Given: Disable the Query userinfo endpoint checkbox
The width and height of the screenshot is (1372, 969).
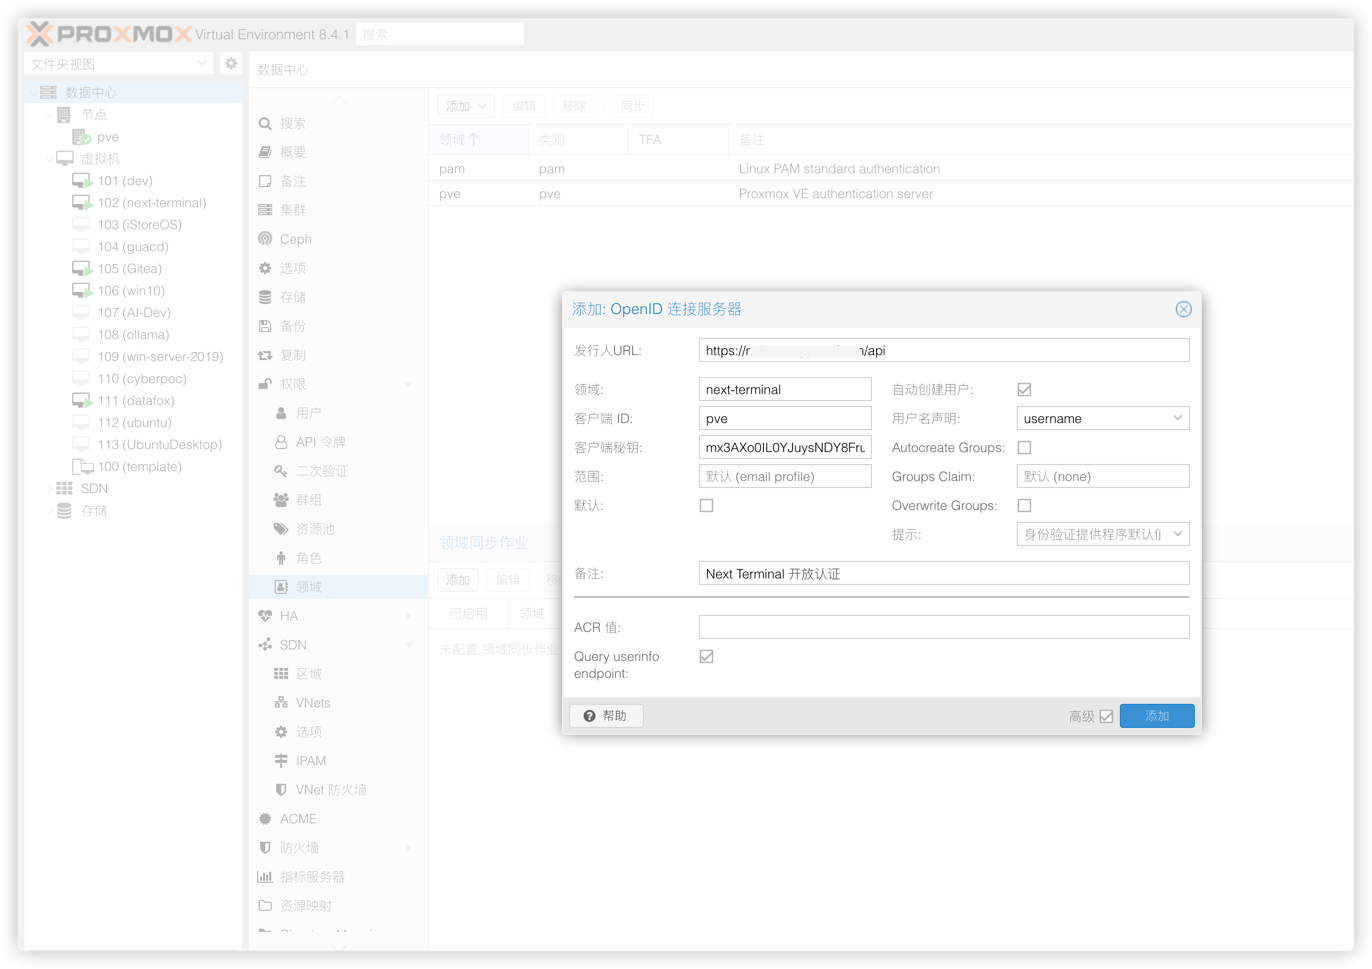Looking at the screenshot, I should pos(707,656).
